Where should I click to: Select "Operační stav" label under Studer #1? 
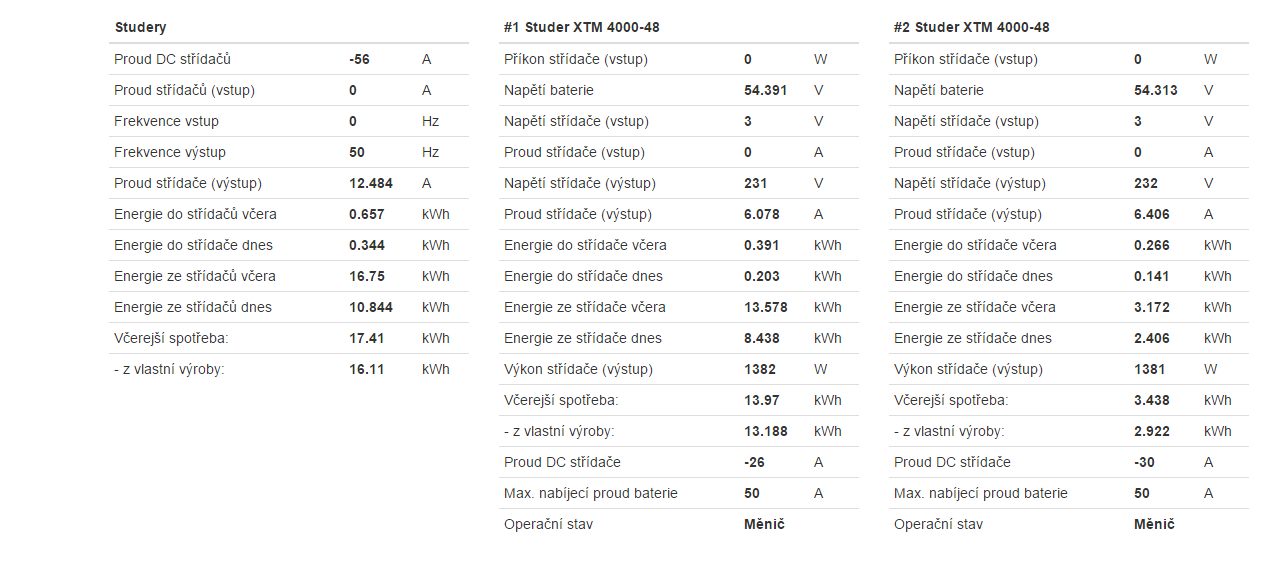coord(548,524)
